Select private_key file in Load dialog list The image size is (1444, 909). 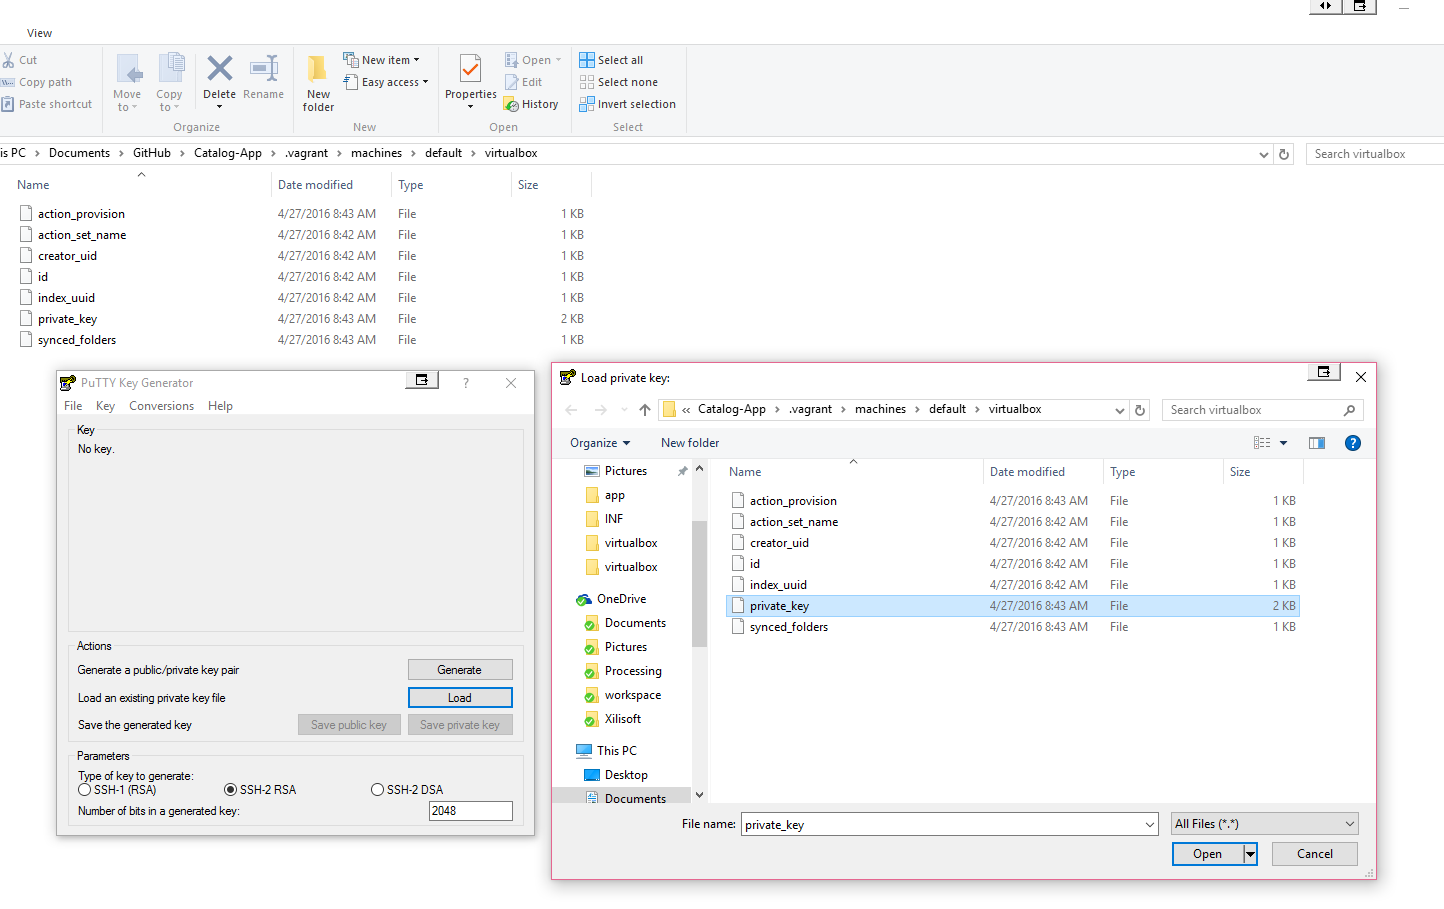(x=1012, y=606)
